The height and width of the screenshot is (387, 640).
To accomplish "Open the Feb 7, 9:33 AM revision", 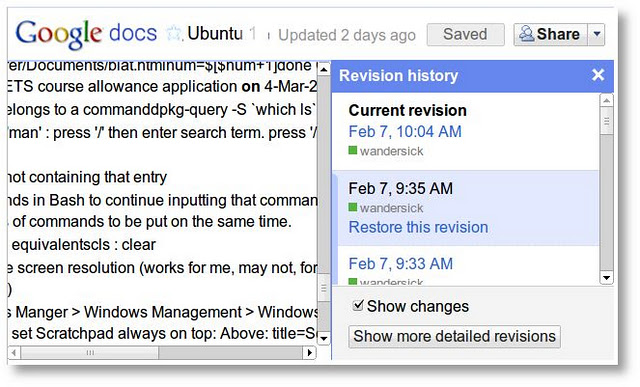I will 400,263.
